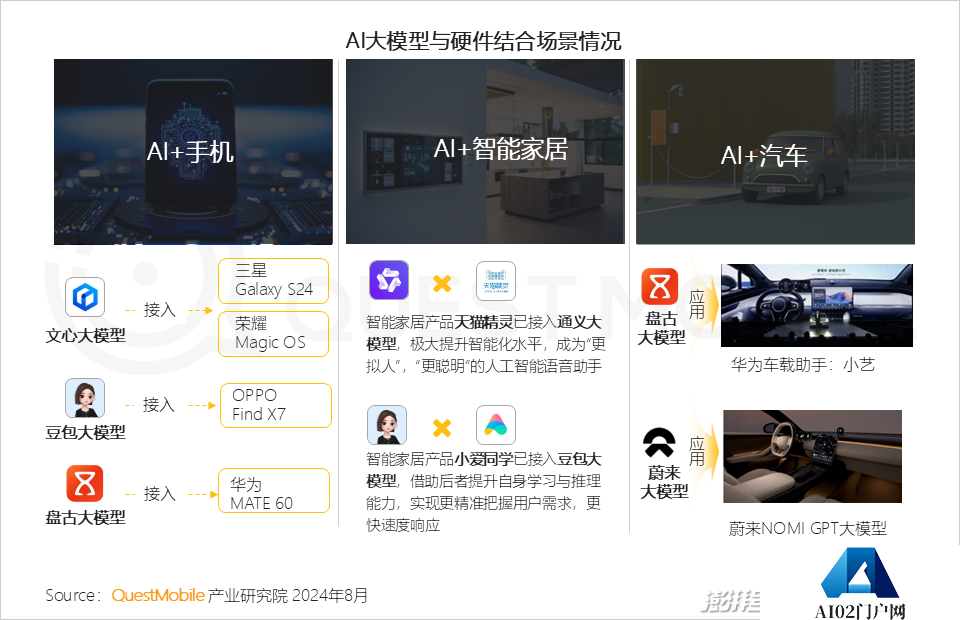Select the 三星 Galaxy S24 box
Image resolution: width=960 pixels, height=620 pixels.
[274, 281]
